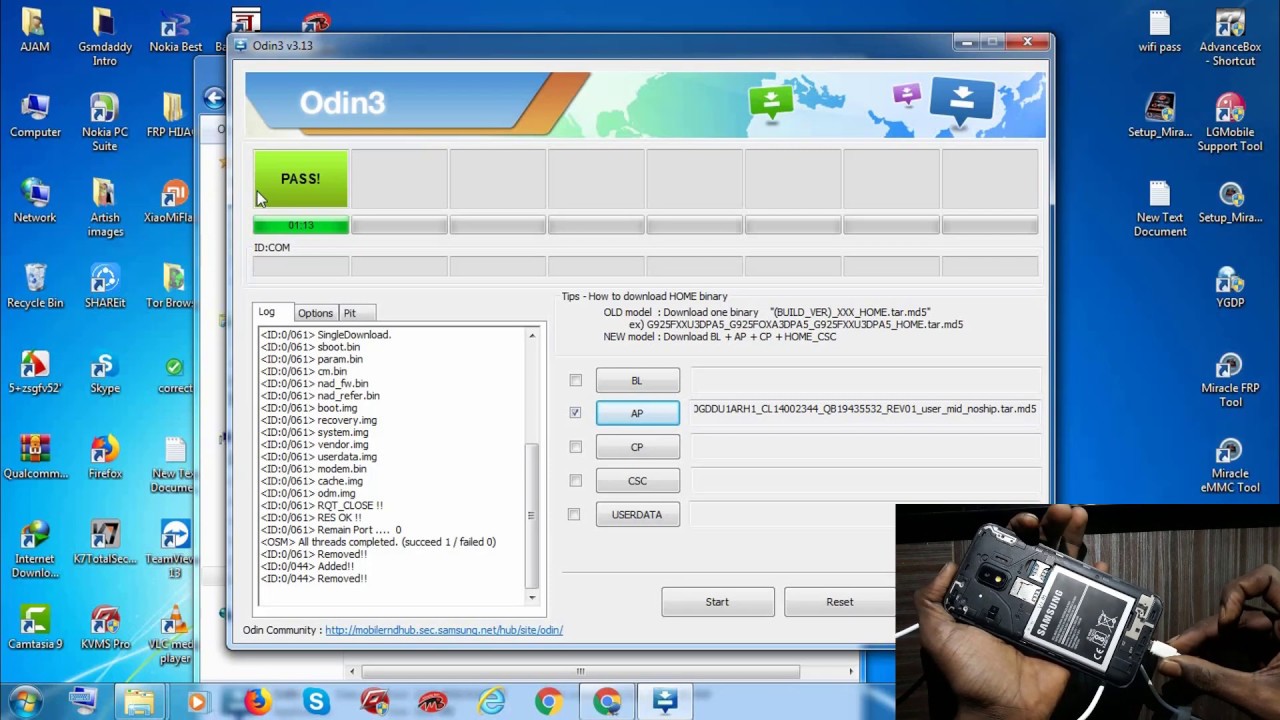Viewport: 1280px width, 720px height.
Task: Open Internet Explorer from taskbar
Action: (x=491, y=702)
